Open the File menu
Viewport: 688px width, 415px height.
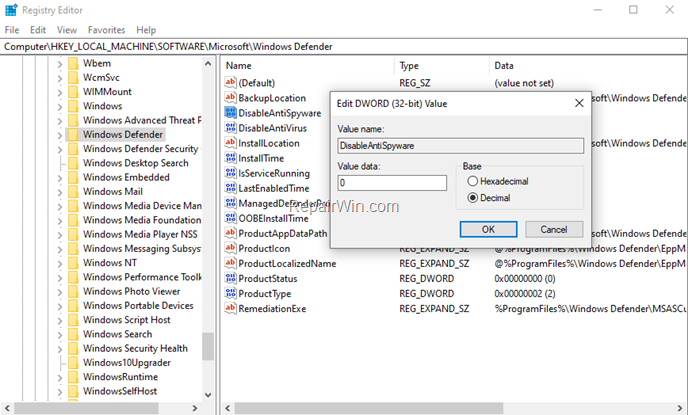[x=12, y=30]
